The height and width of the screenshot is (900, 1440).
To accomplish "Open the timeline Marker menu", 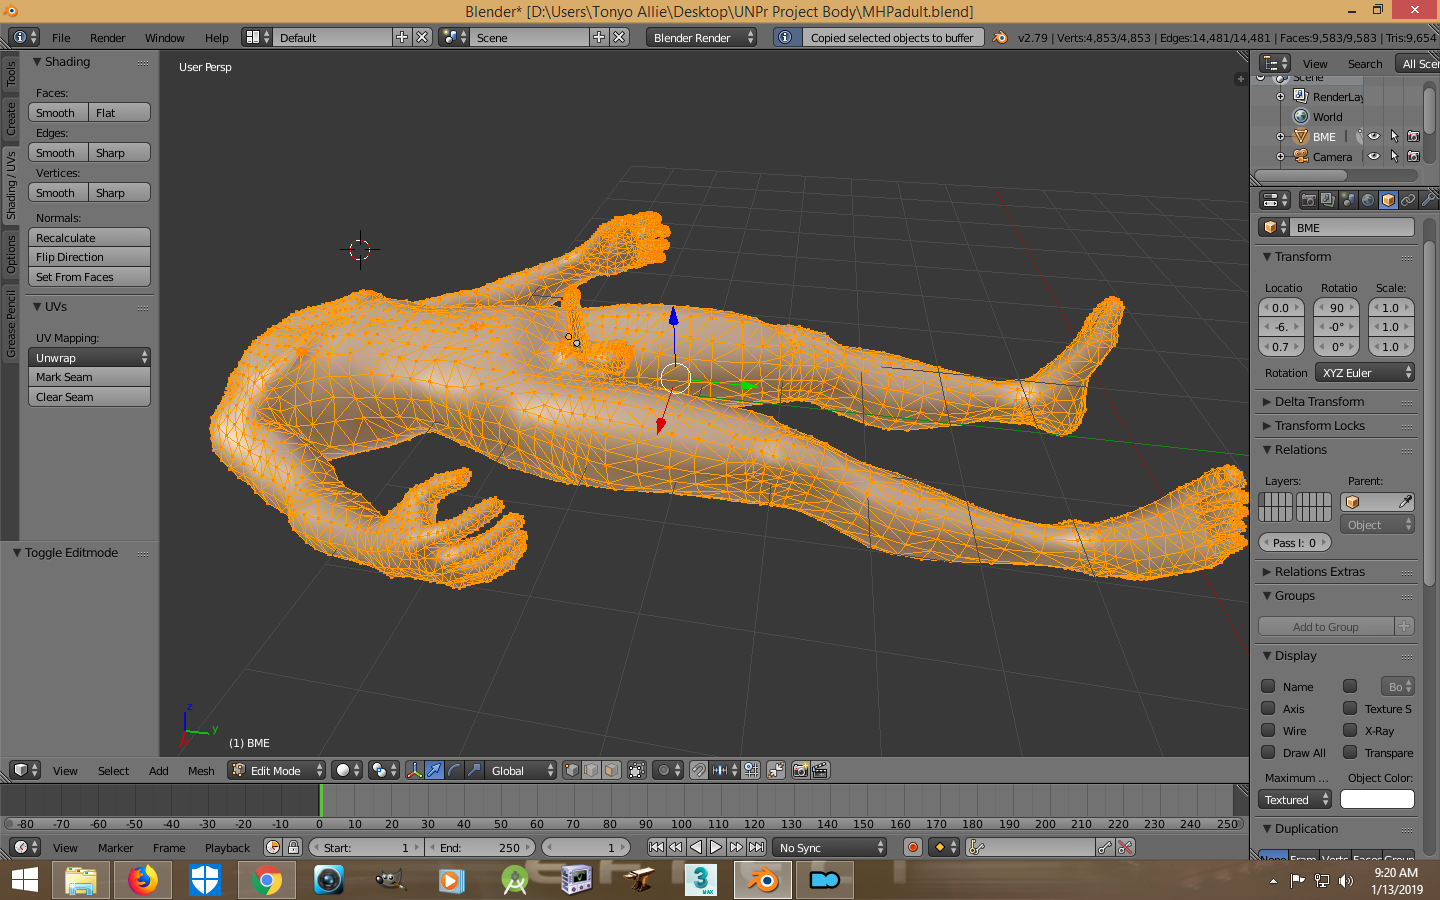I will (x=115, y=847).
